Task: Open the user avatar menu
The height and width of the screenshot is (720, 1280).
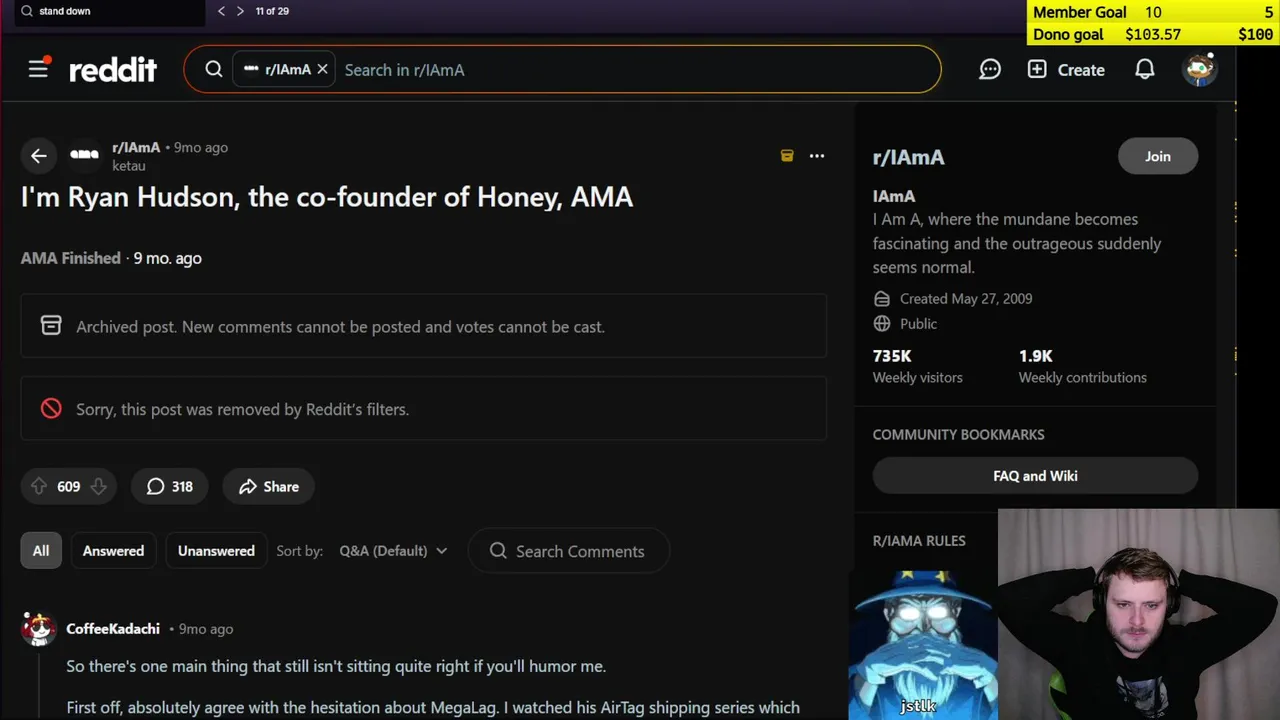Action: tap(1199, 70)
